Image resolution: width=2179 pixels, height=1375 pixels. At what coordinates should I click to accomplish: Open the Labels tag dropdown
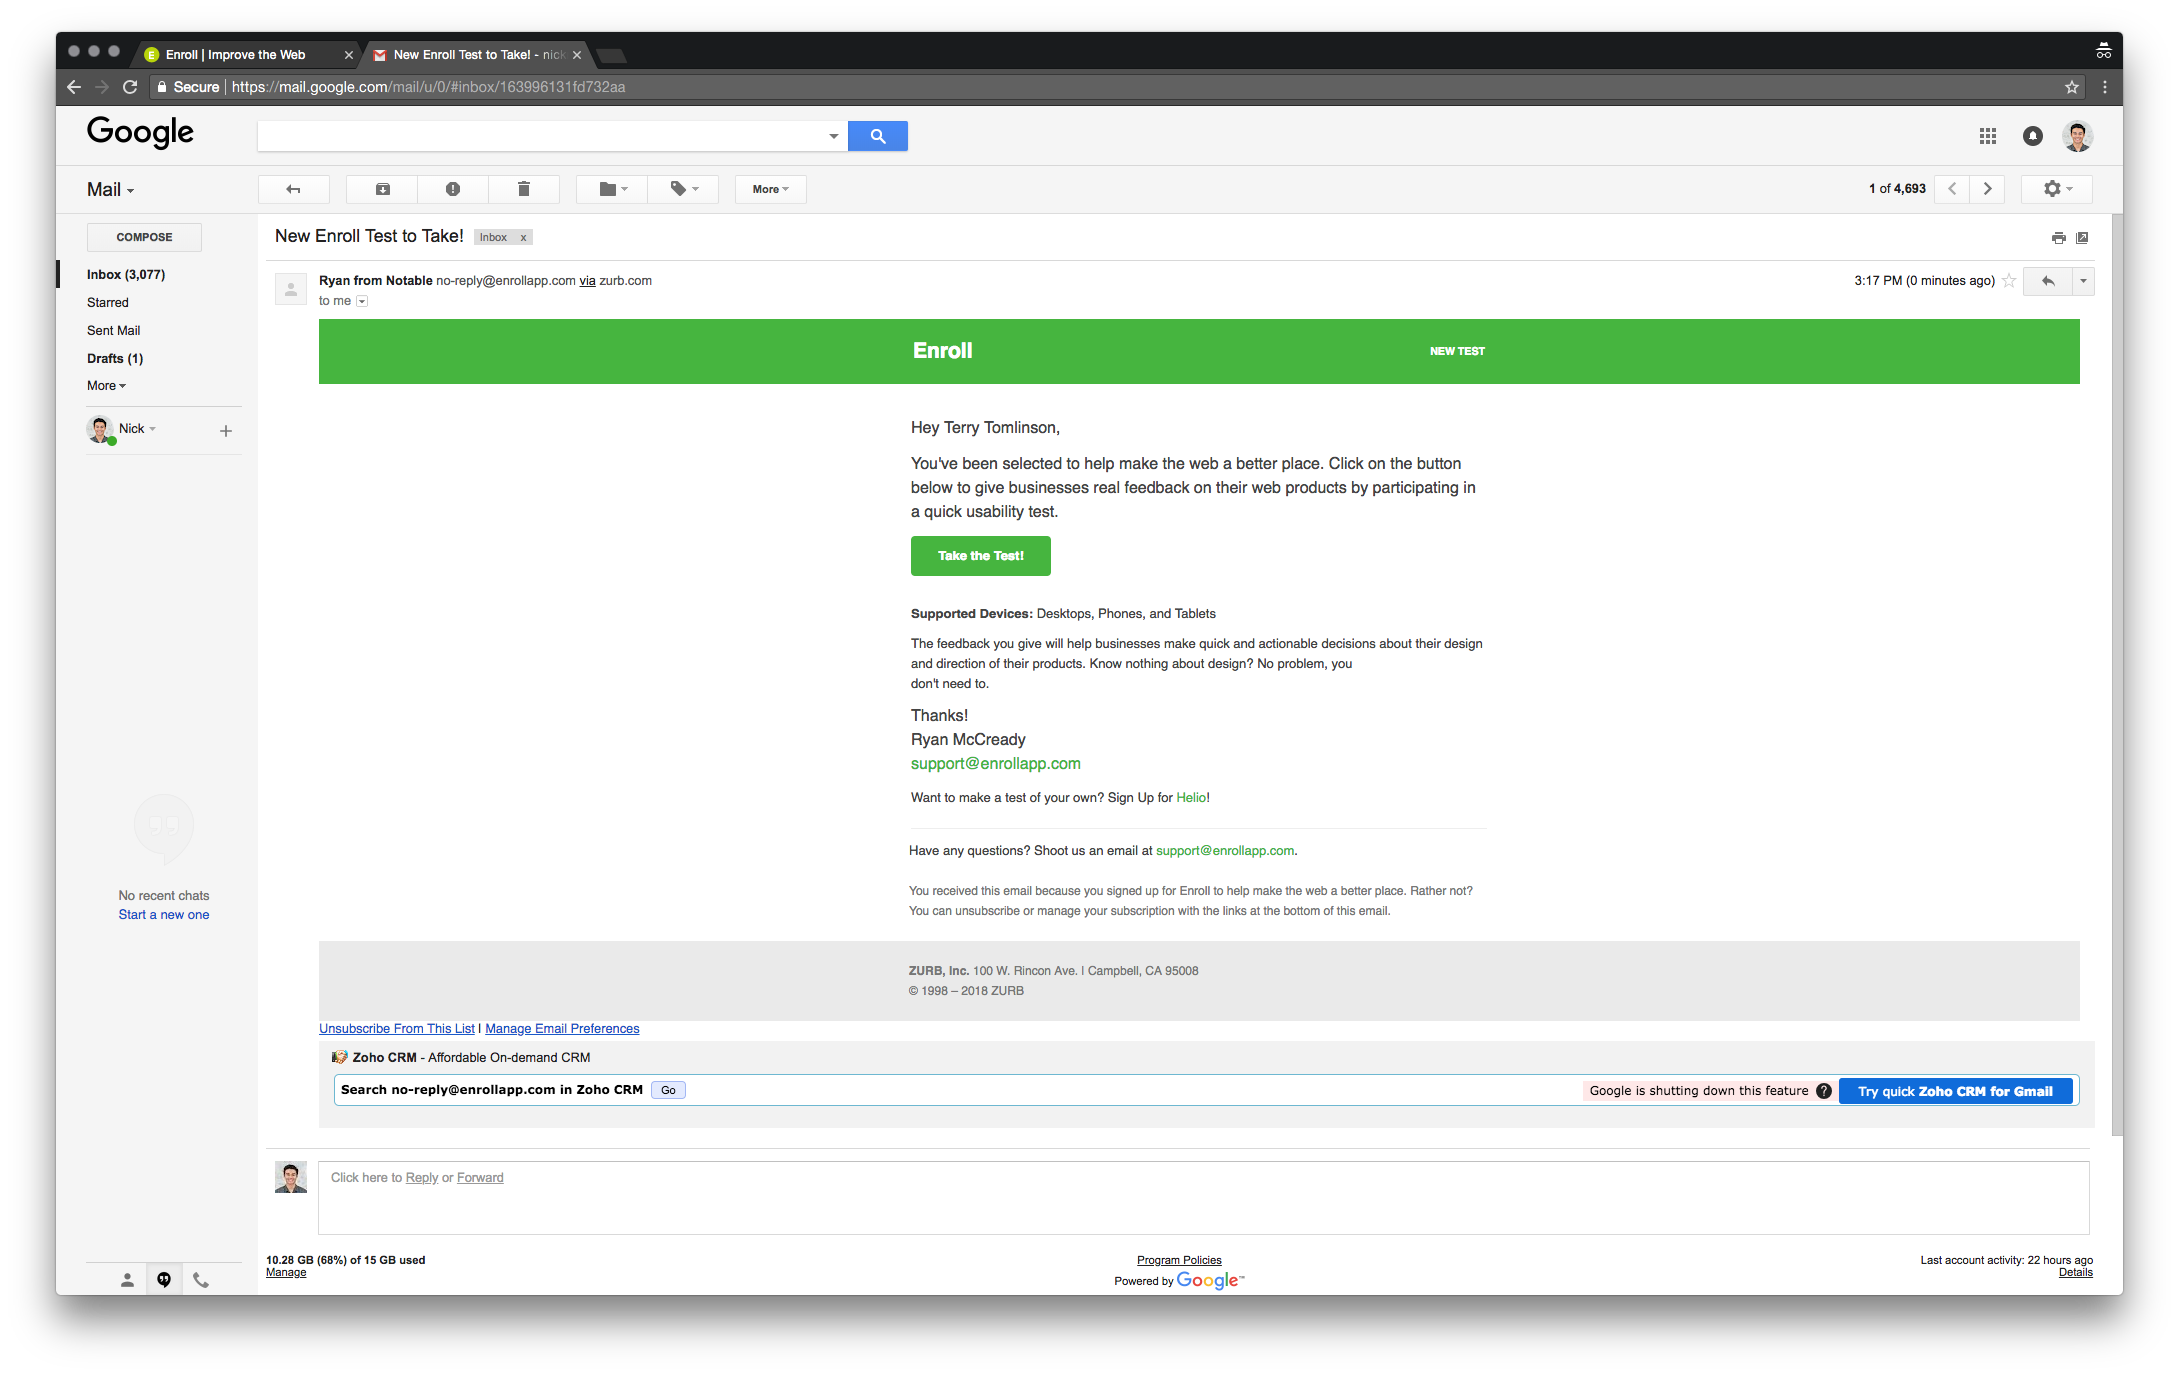tap(683, 189)
